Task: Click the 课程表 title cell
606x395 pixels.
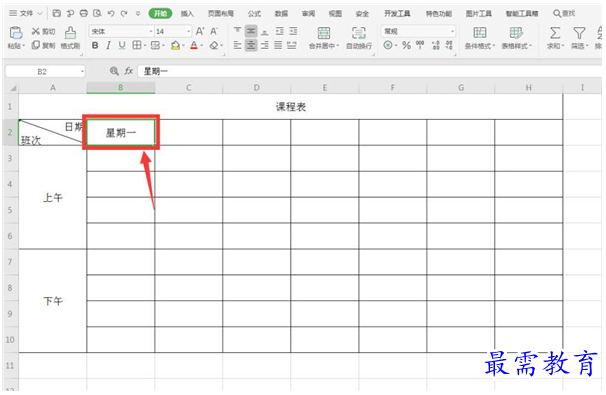Action: pyautogui.click(x=291, y=107)
